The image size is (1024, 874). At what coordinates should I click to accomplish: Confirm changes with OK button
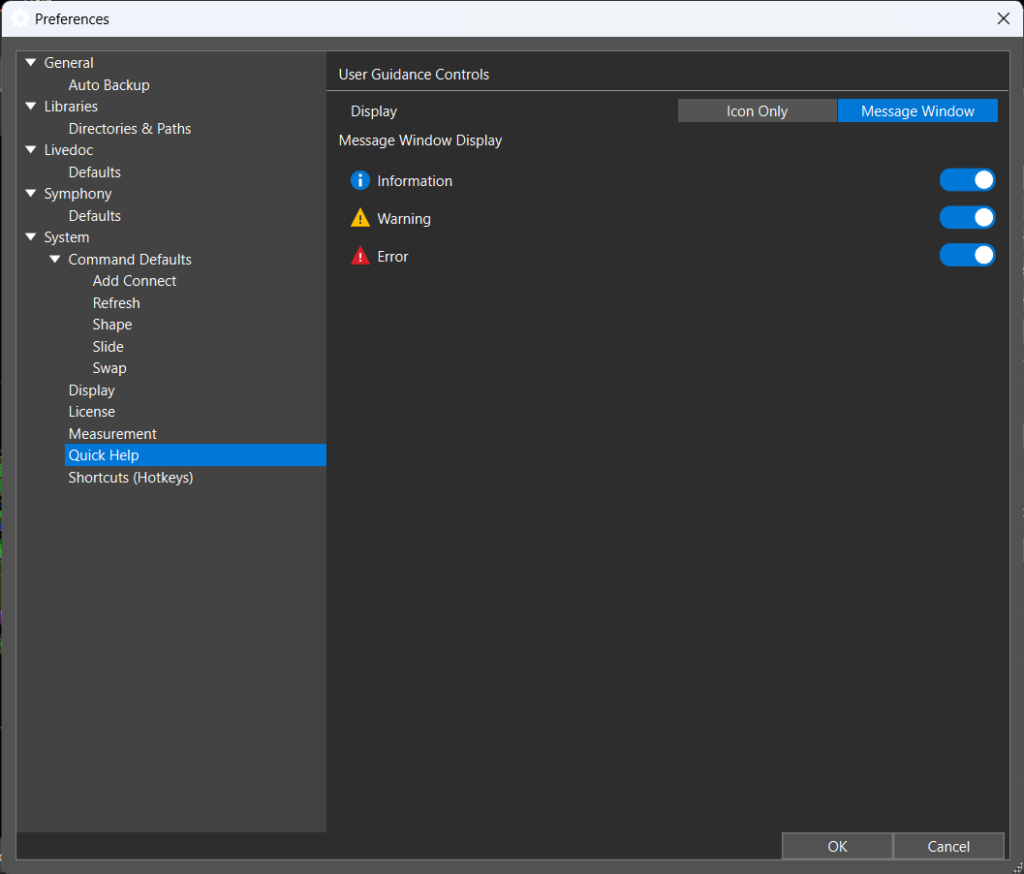837,847
